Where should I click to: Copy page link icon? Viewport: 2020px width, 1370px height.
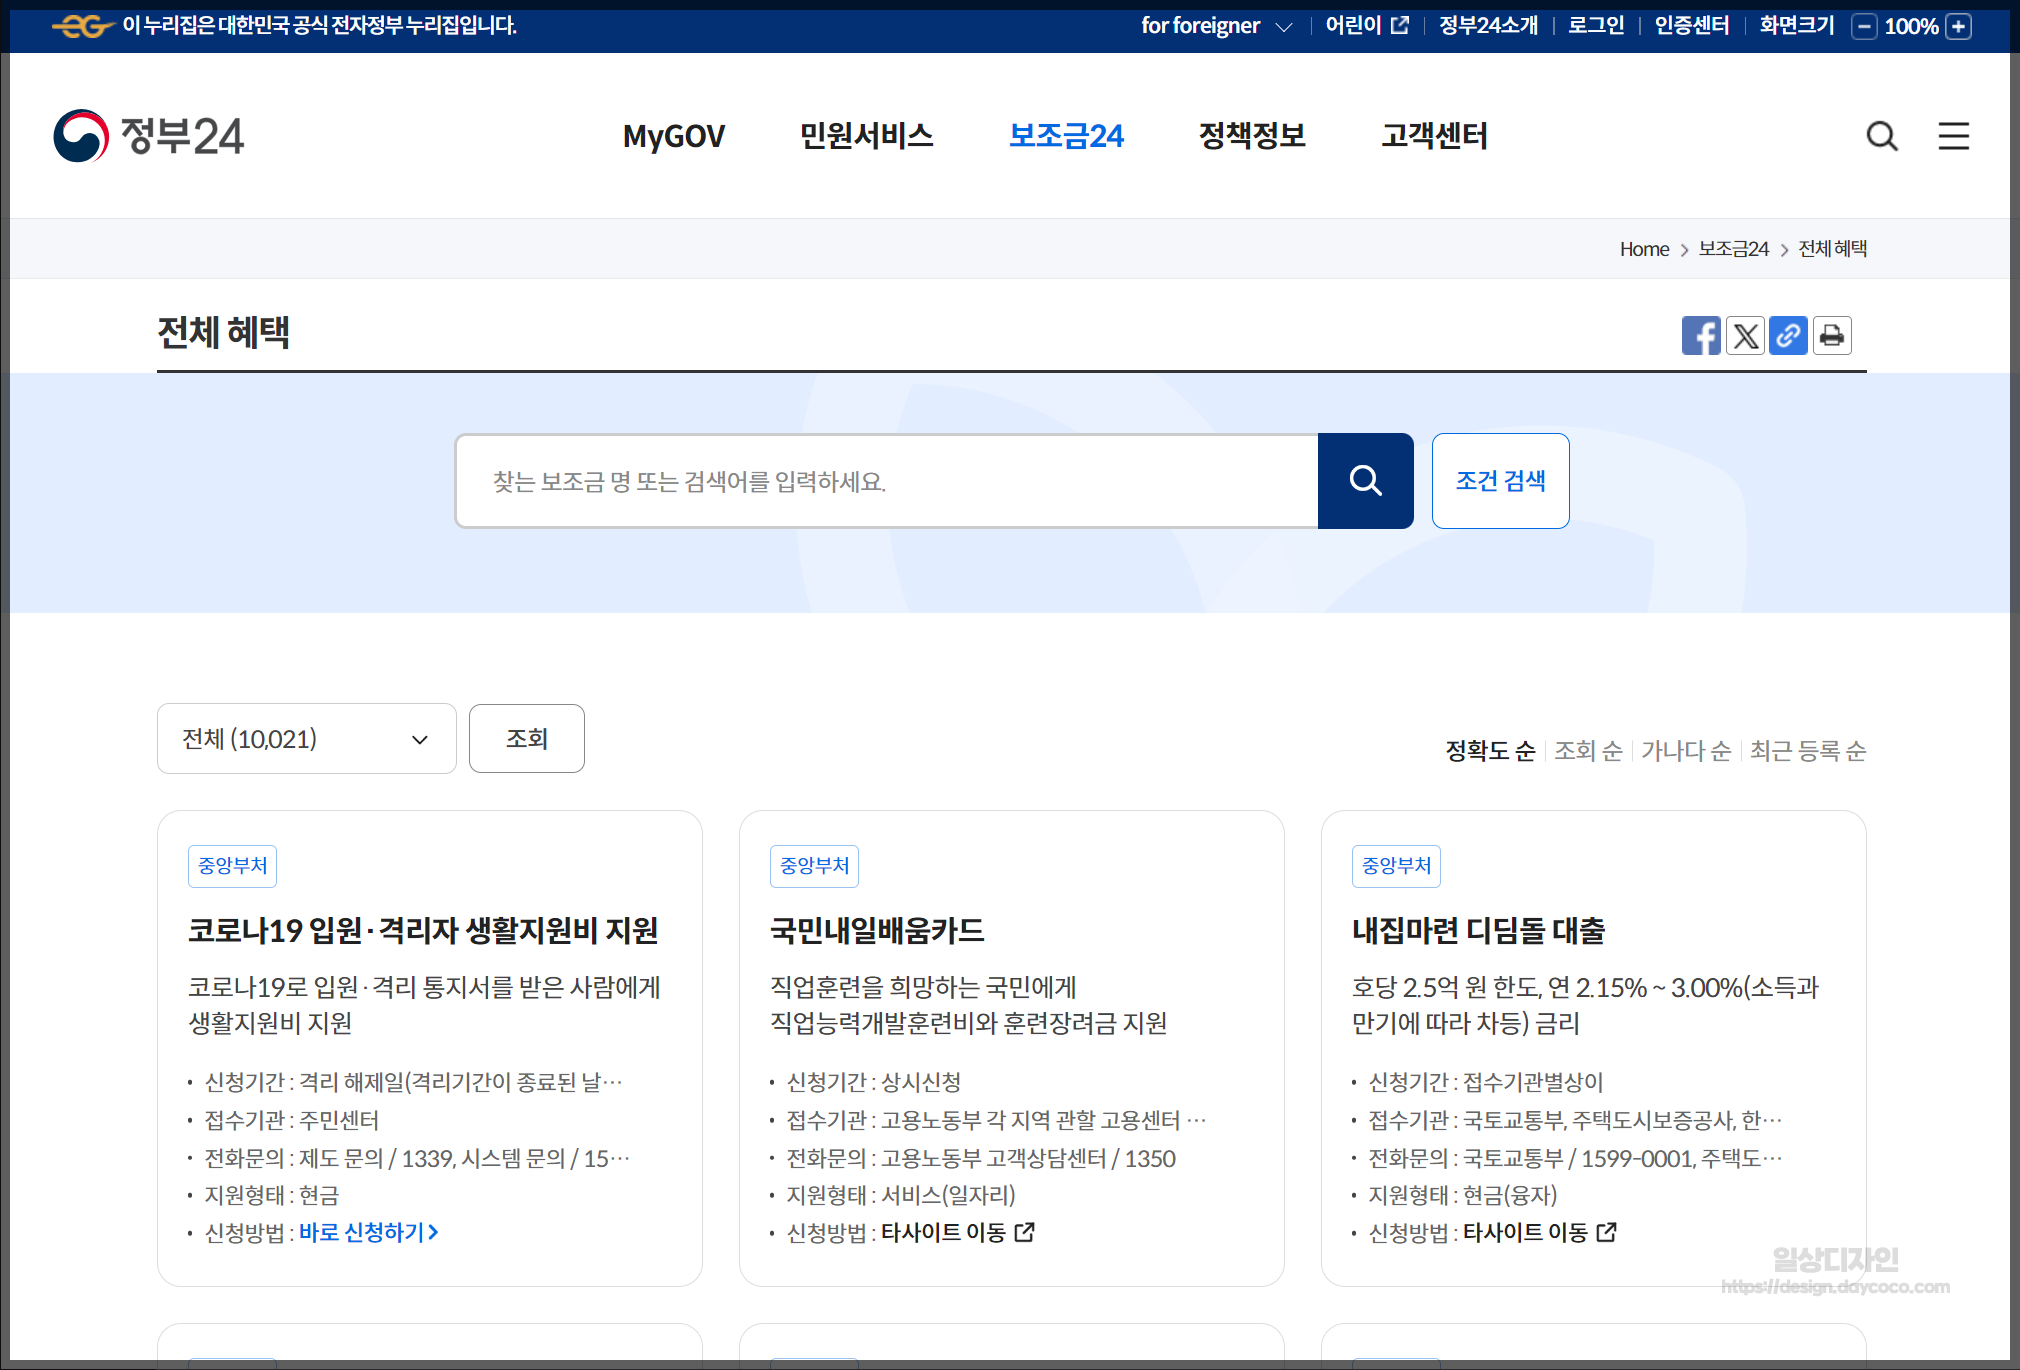click(x=1788, y=336)
